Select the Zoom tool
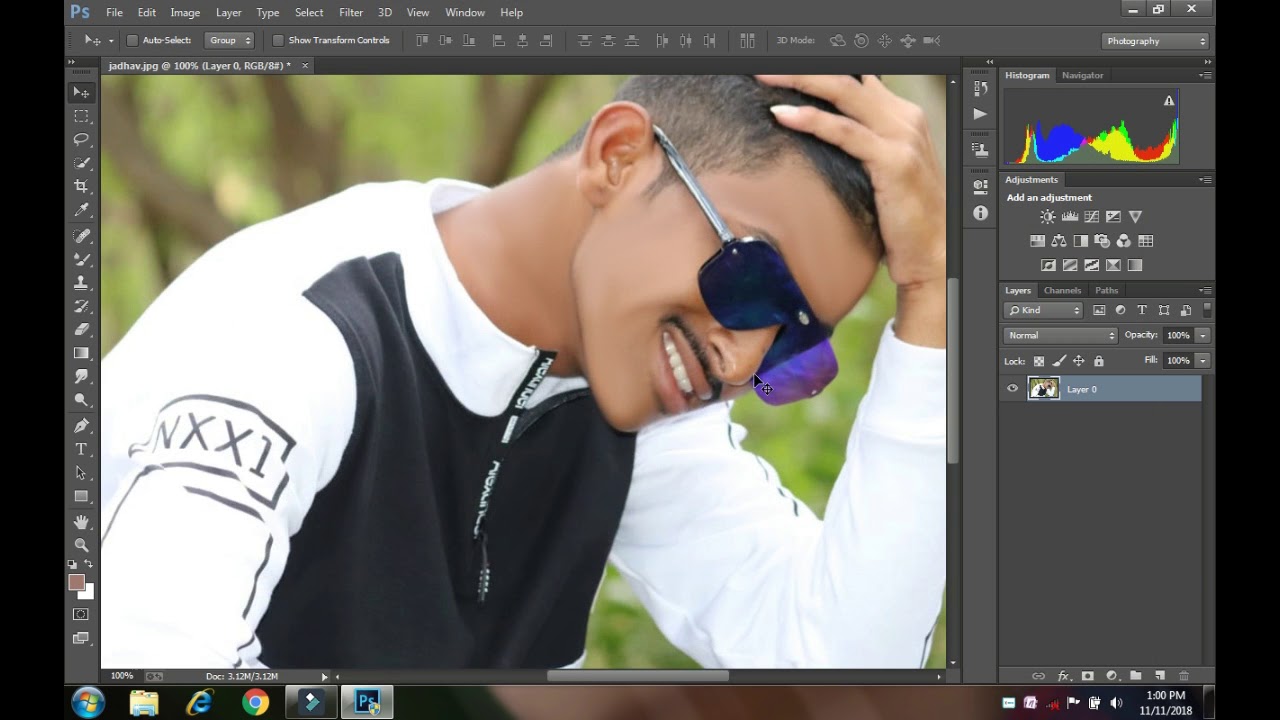This screenshot has height=720, width=1280. click(x=81, y=545)
